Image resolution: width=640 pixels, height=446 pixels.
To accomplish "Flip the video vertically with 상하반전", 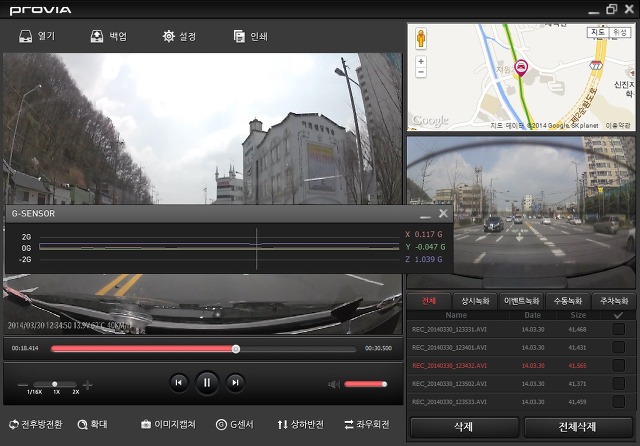I will pyautogui.click(x=300, y=425).
